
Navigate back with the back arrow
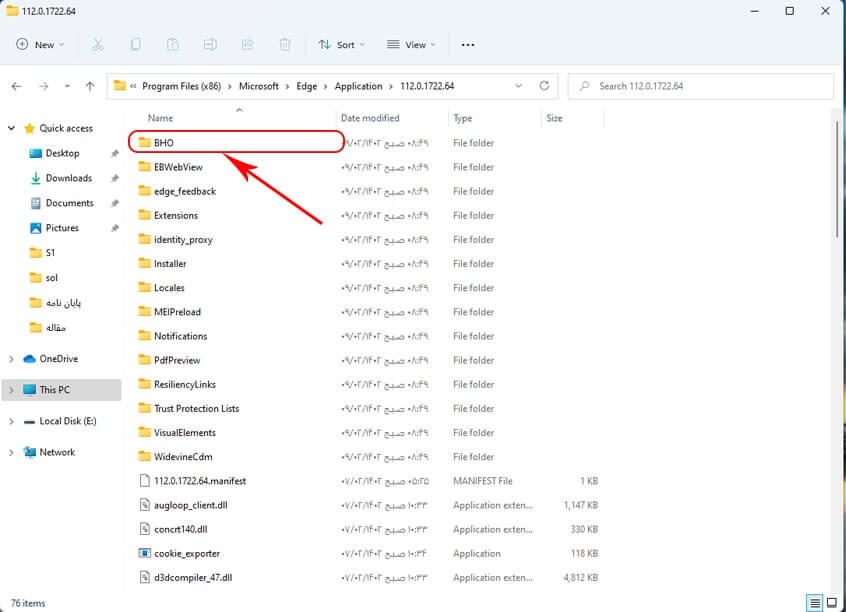click(16, 86)
